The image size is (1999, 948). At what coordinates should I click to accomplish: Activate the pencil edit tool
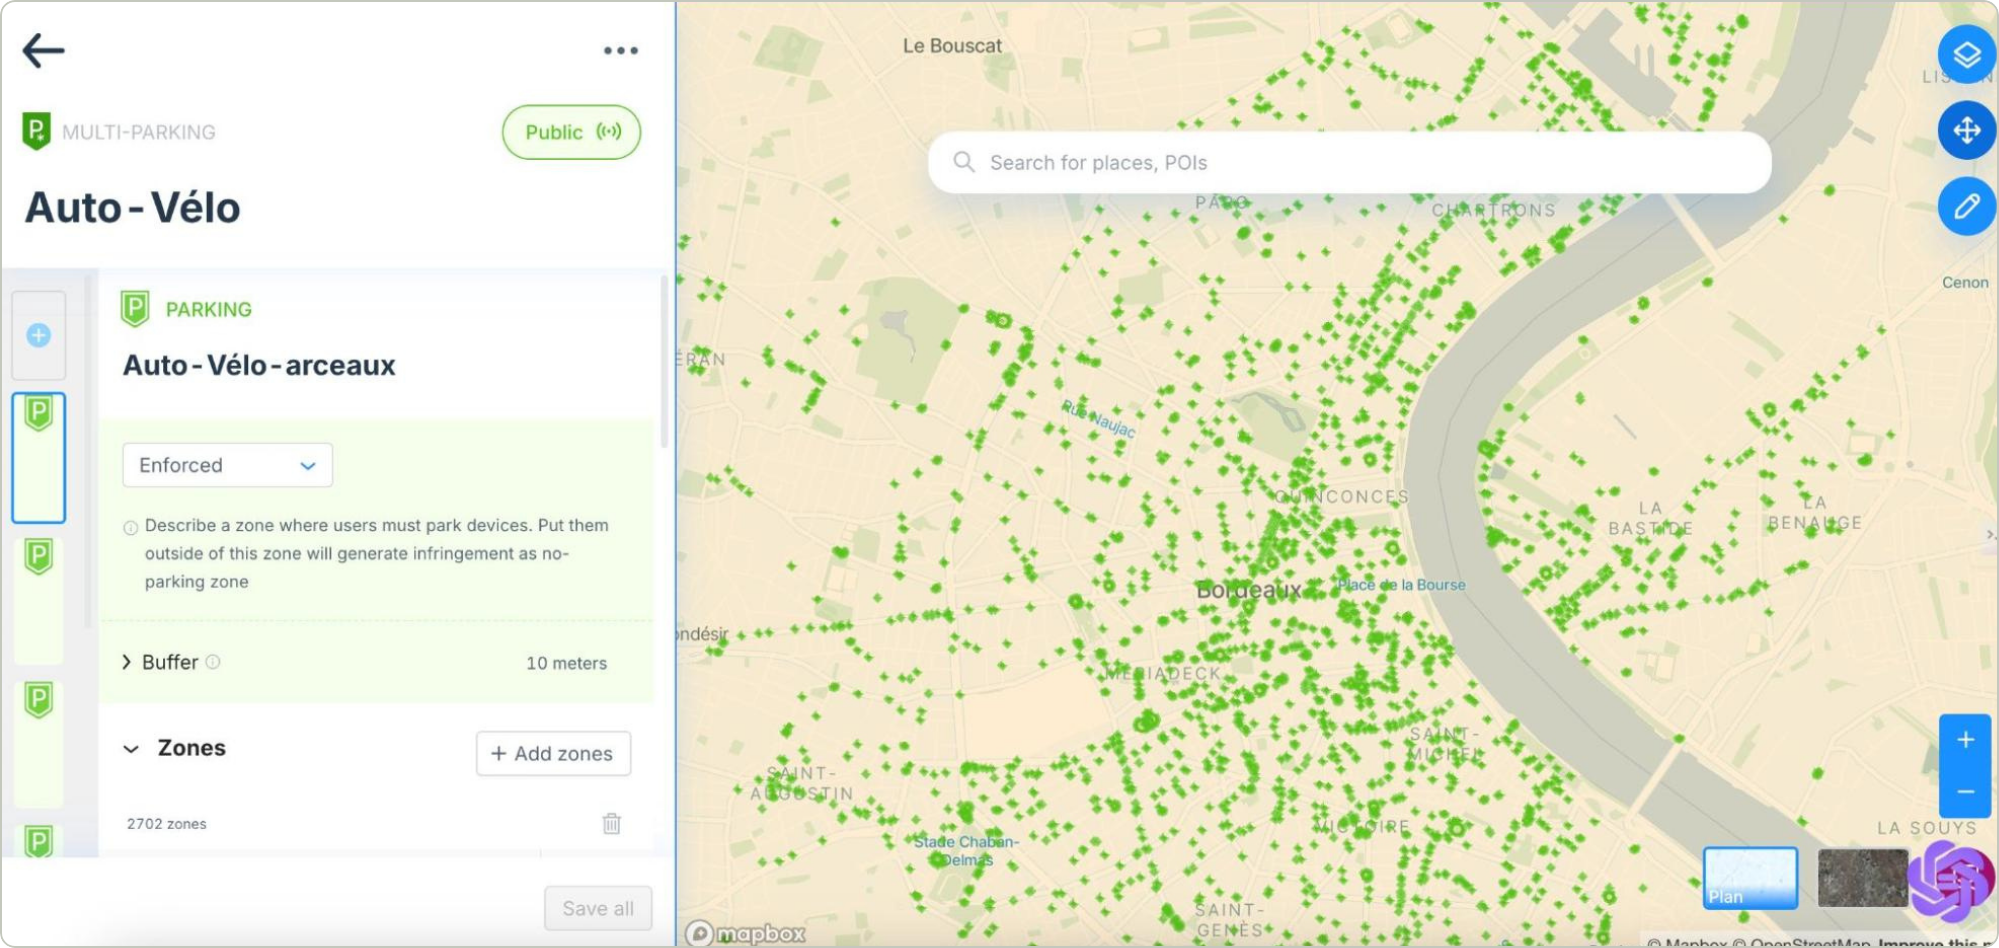[1966, 207]
